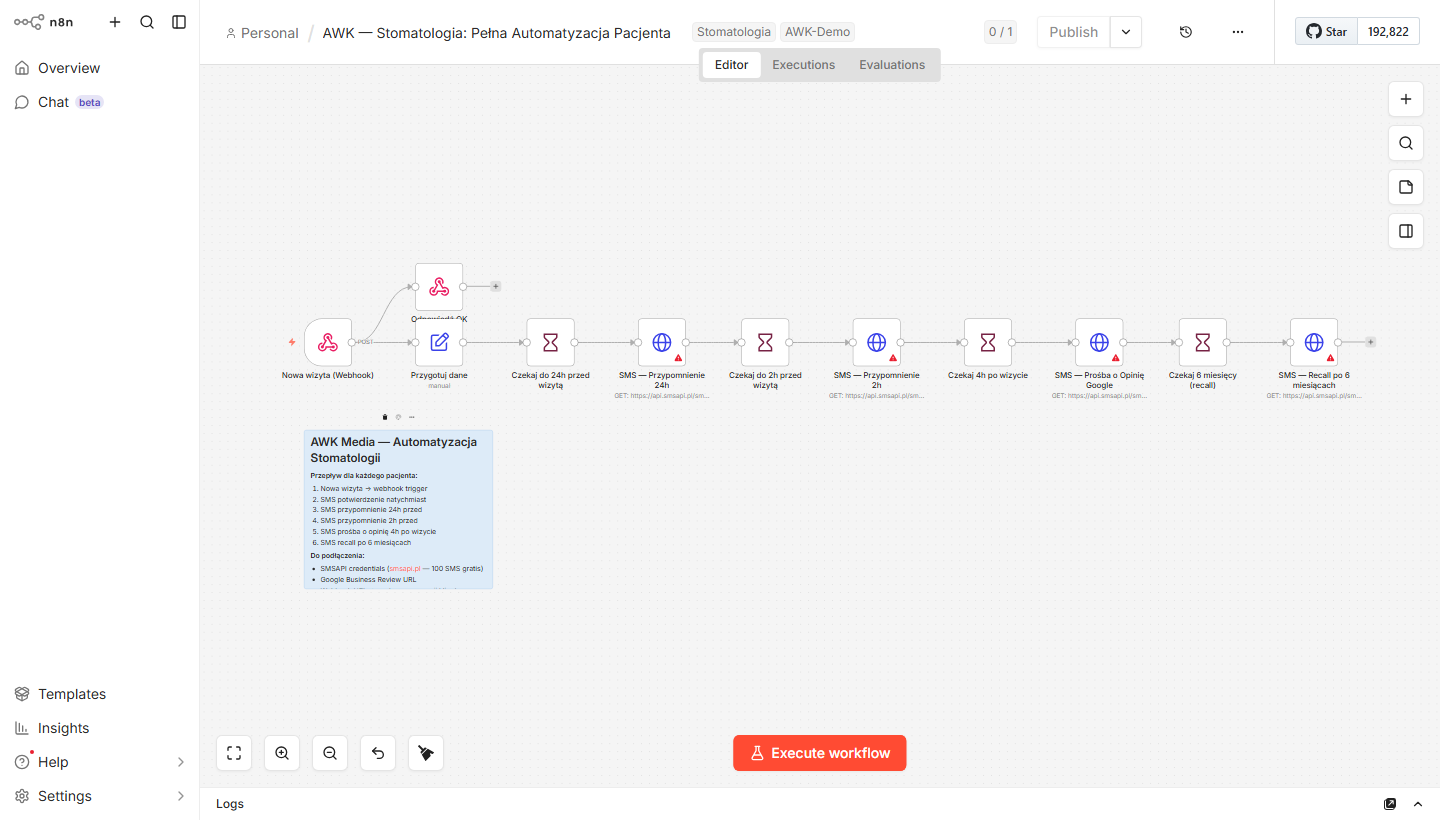The image size is (1440, 820).
Task: Collapse the left sidebar with the panel icon
Action: pyautogui.click(x=179, y=22)
